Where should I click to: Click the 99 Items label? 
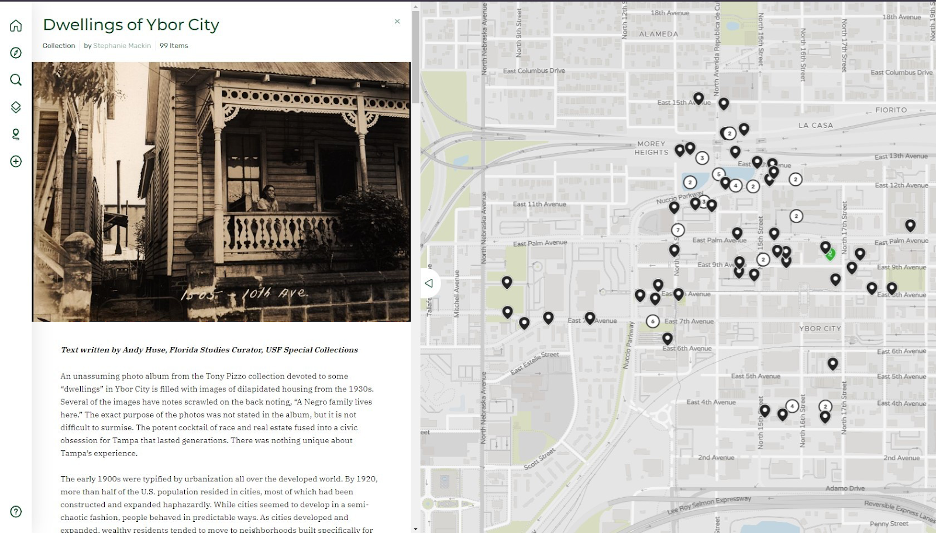[174, 45]
